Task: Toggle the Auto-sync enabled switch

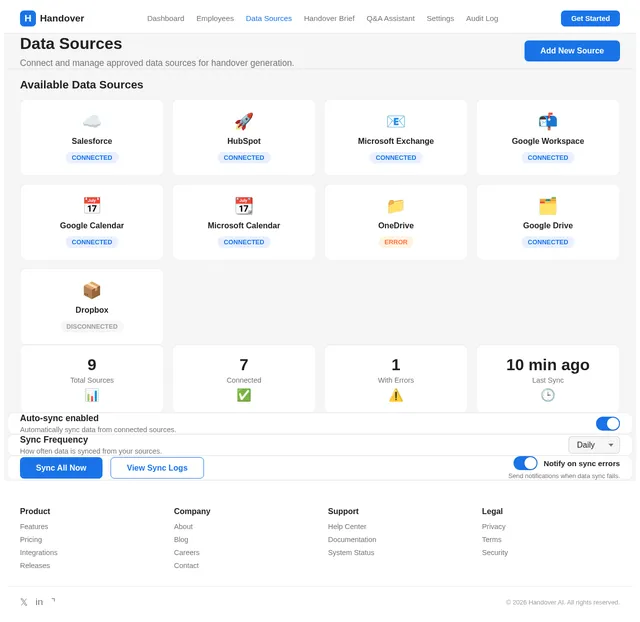Action: coord(608,424)
